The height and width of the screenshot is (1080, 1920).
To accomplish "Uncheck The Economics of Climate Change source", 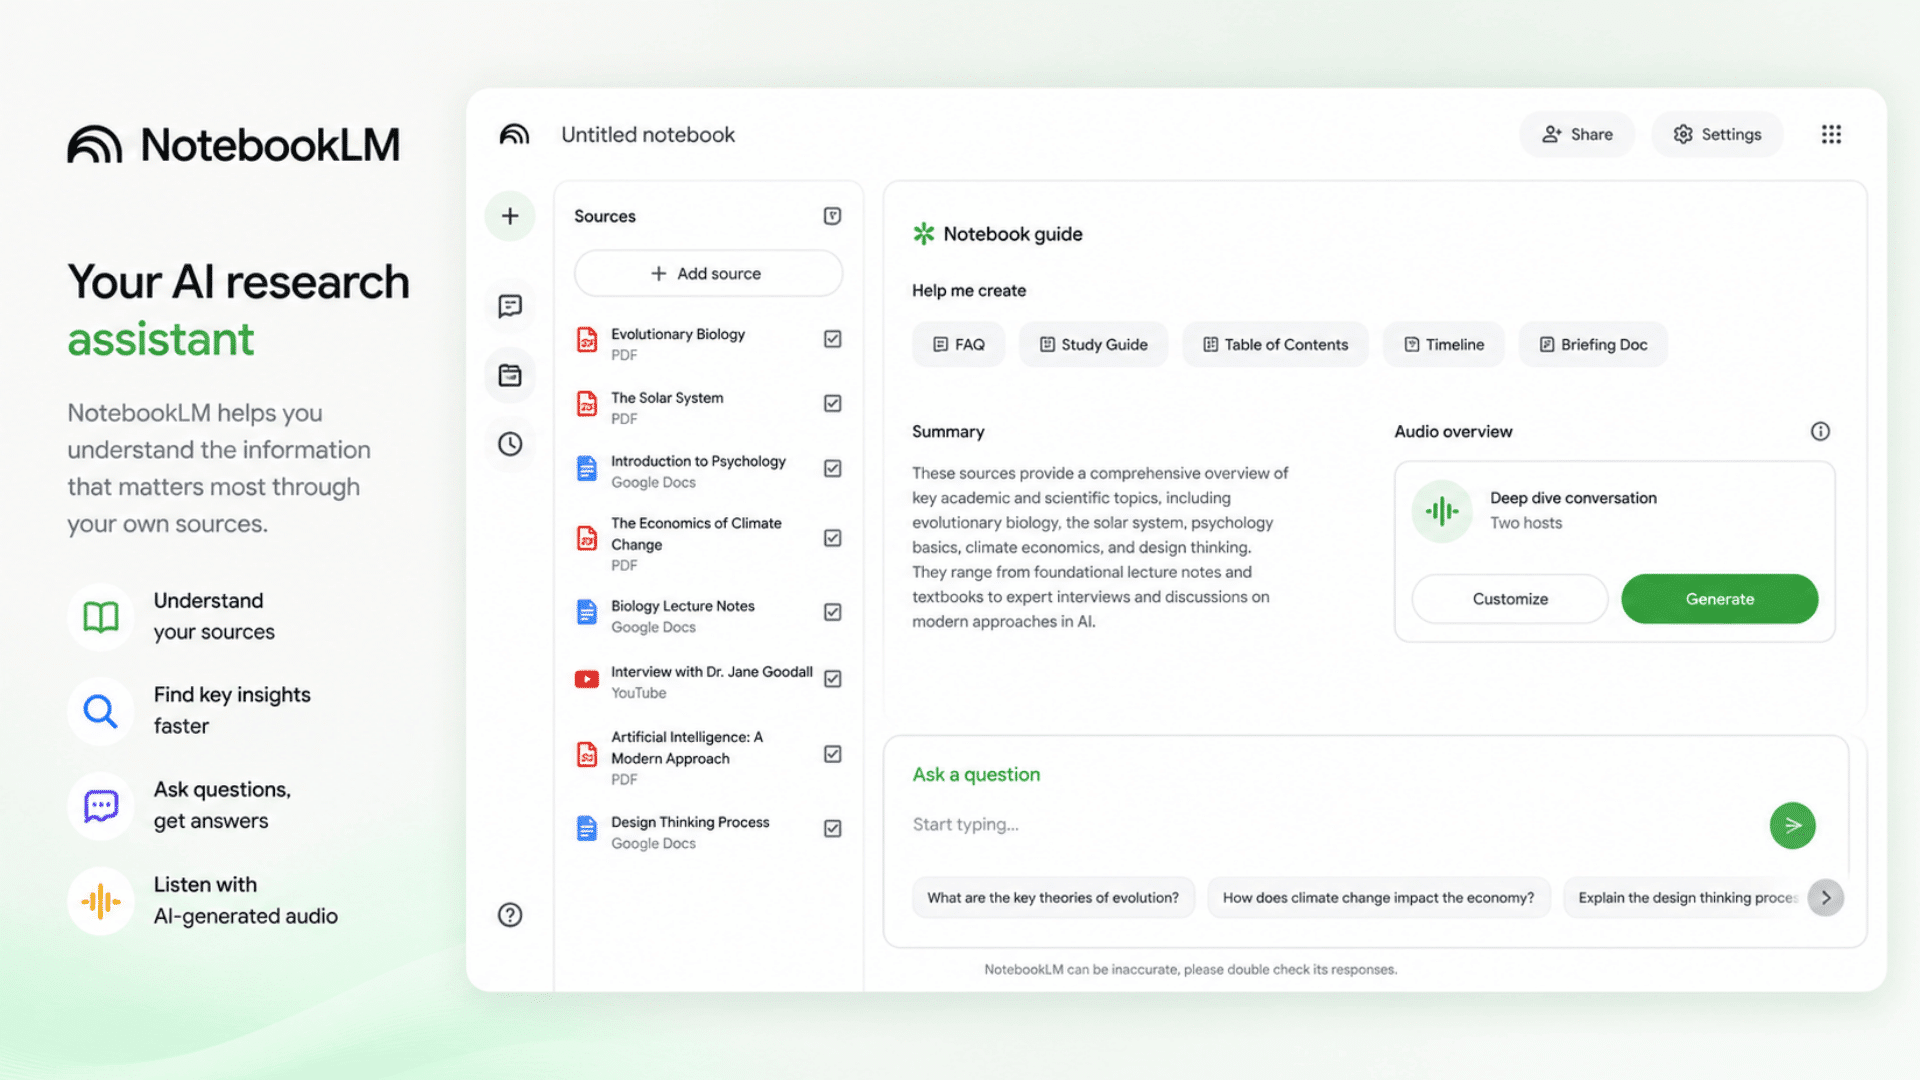I will 832,538.
